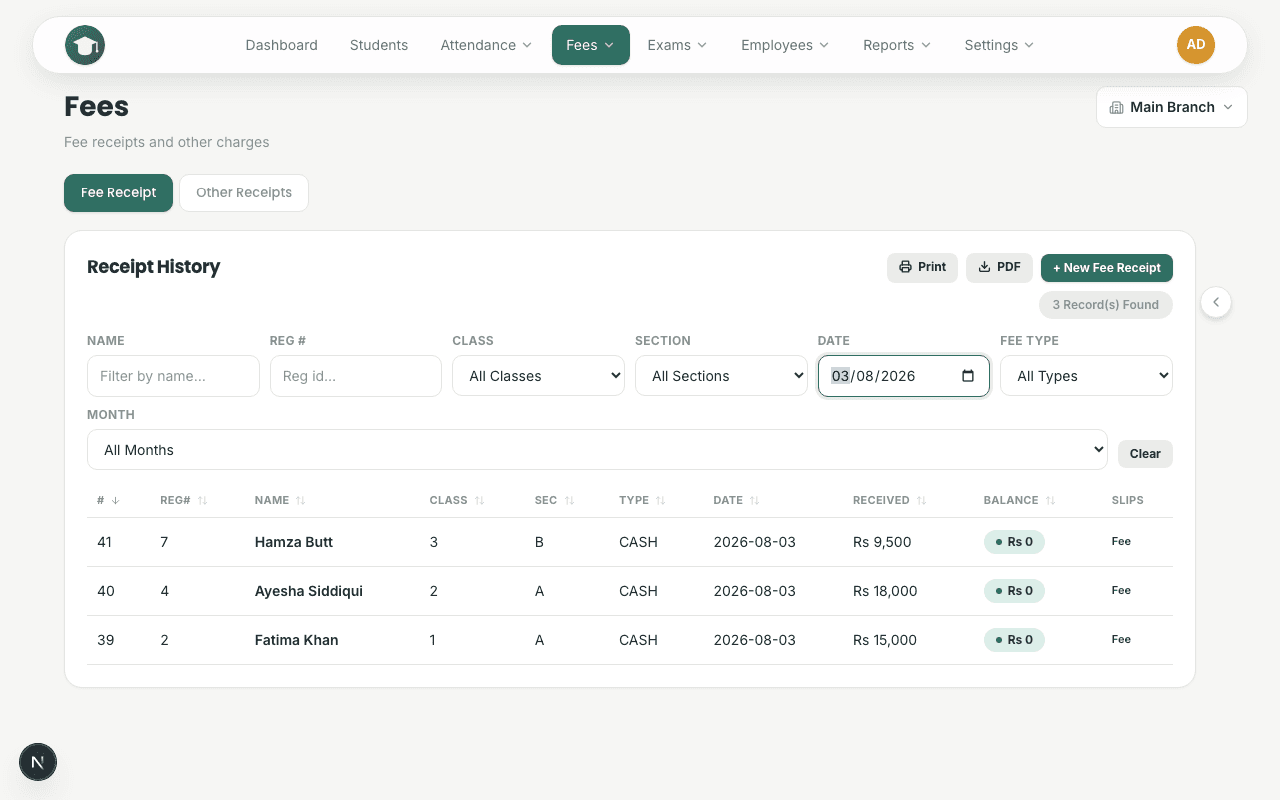Click CASH type in Fatima Khan row

pyautogui.click(x=638, y=640)
